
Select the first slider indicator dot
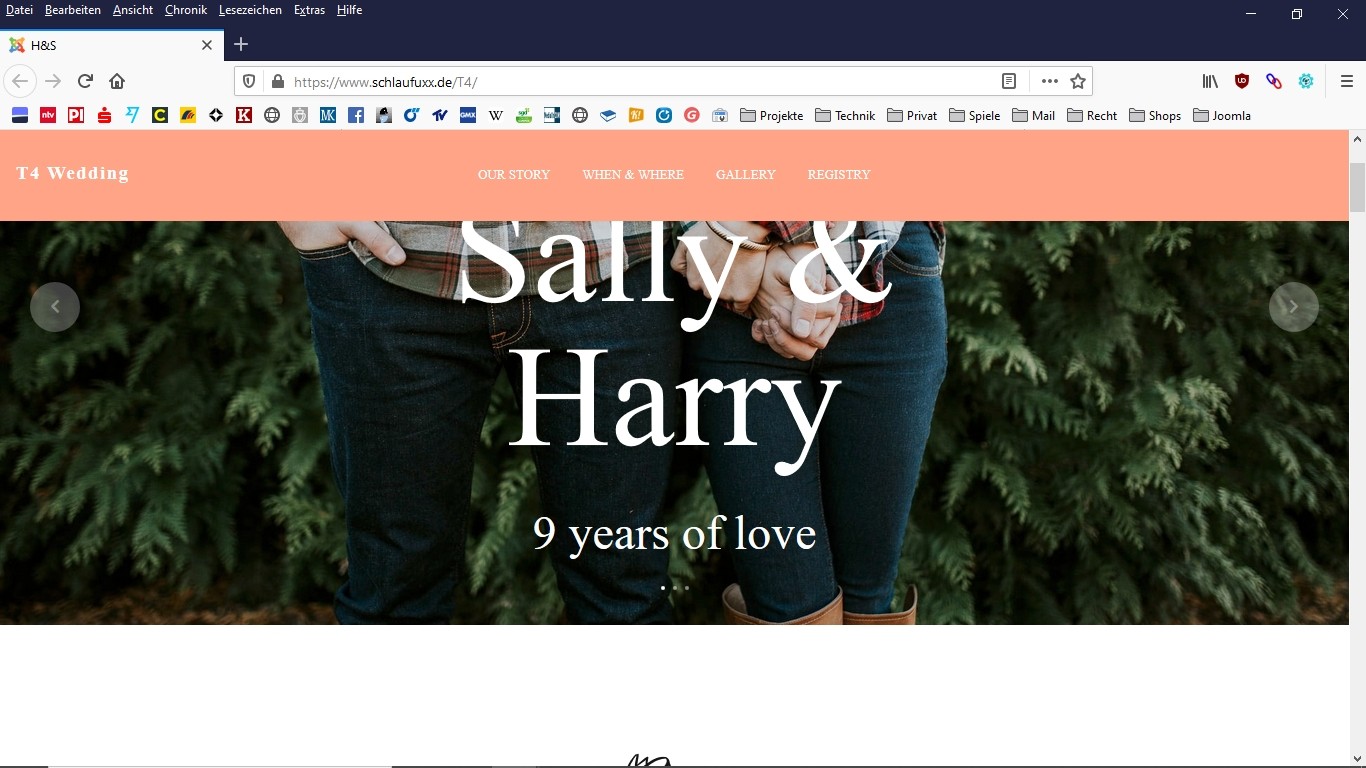point(663,588)
